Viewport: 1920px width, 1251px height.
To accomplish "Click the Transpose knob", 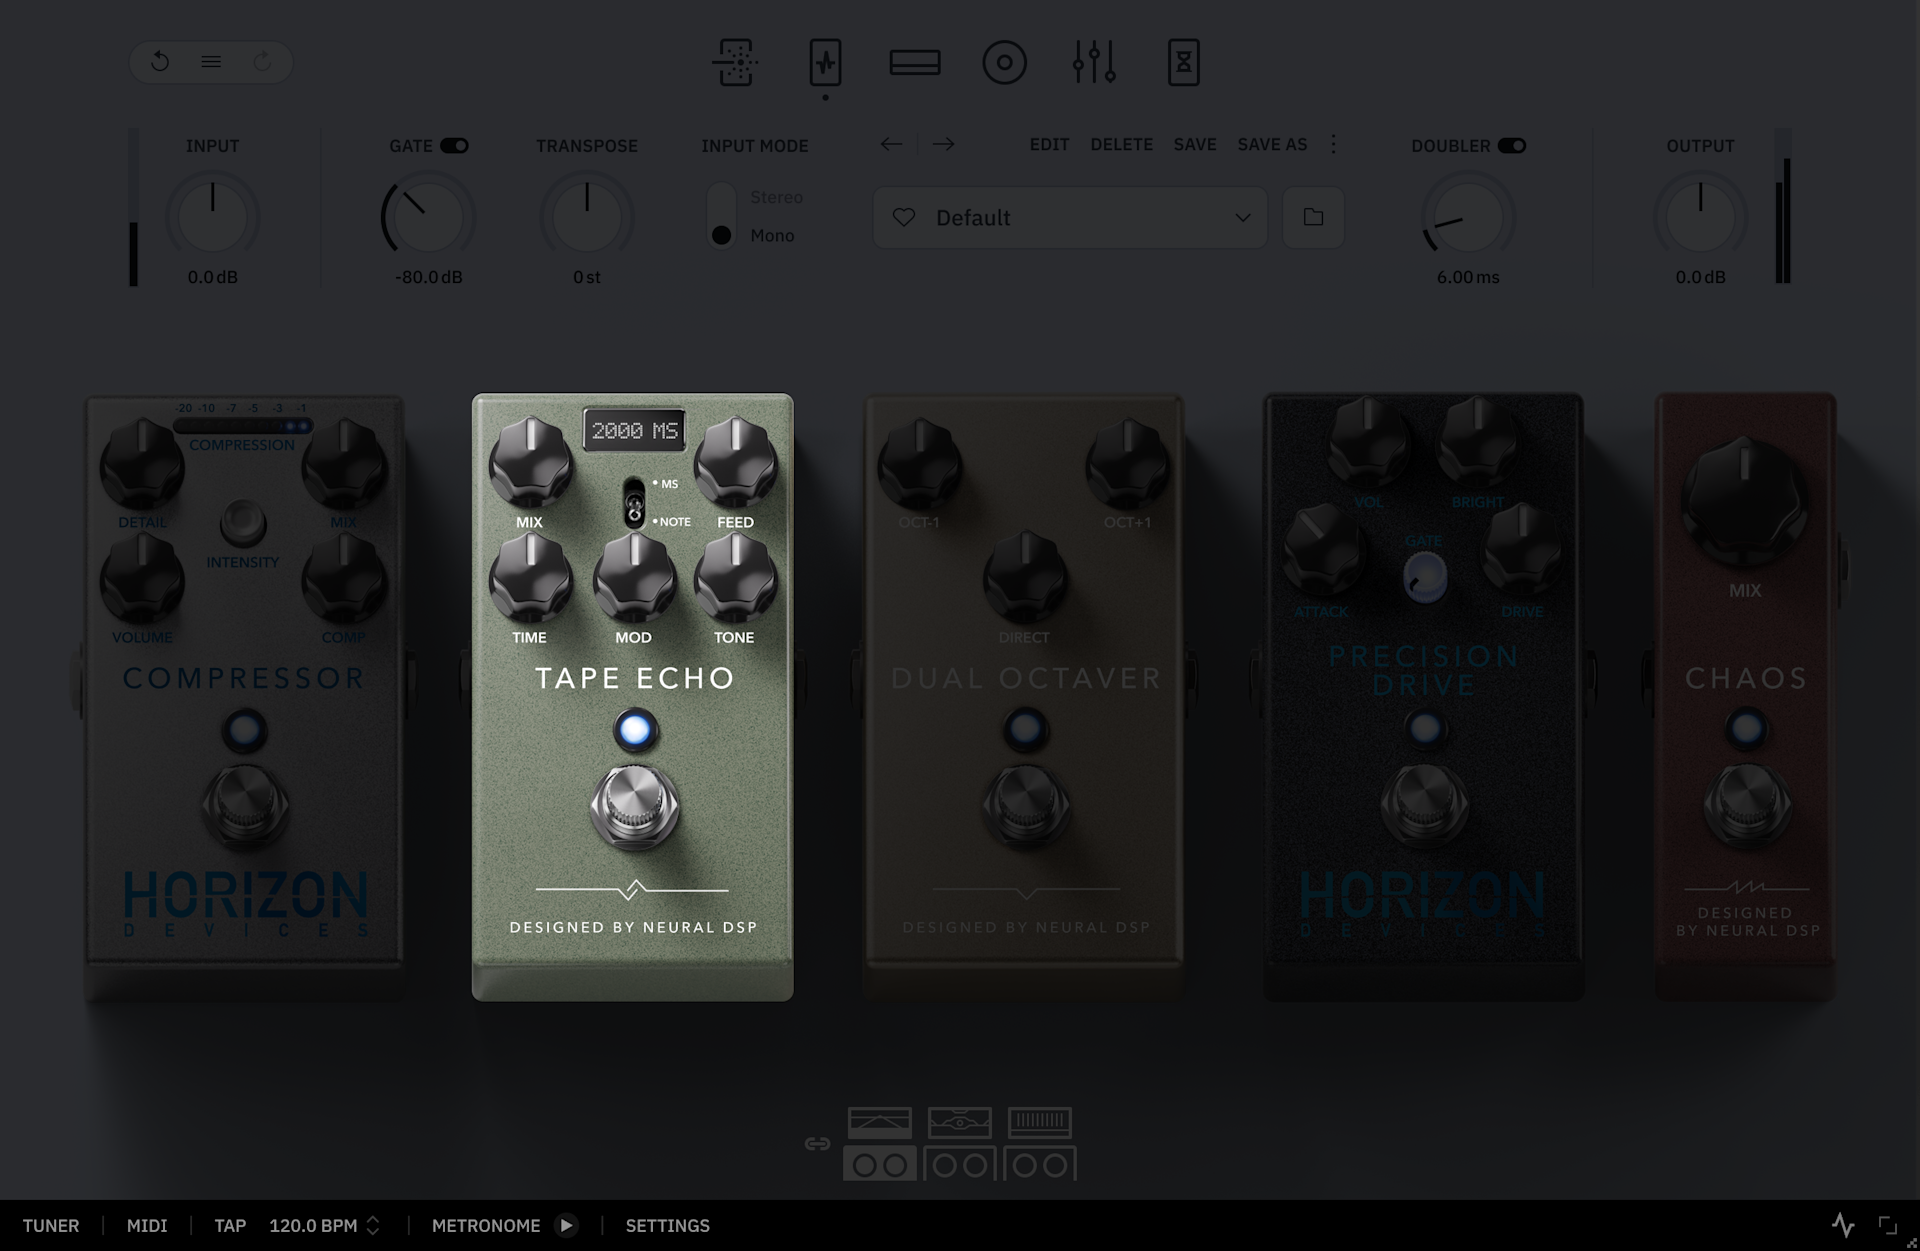I will click(587, 217).
